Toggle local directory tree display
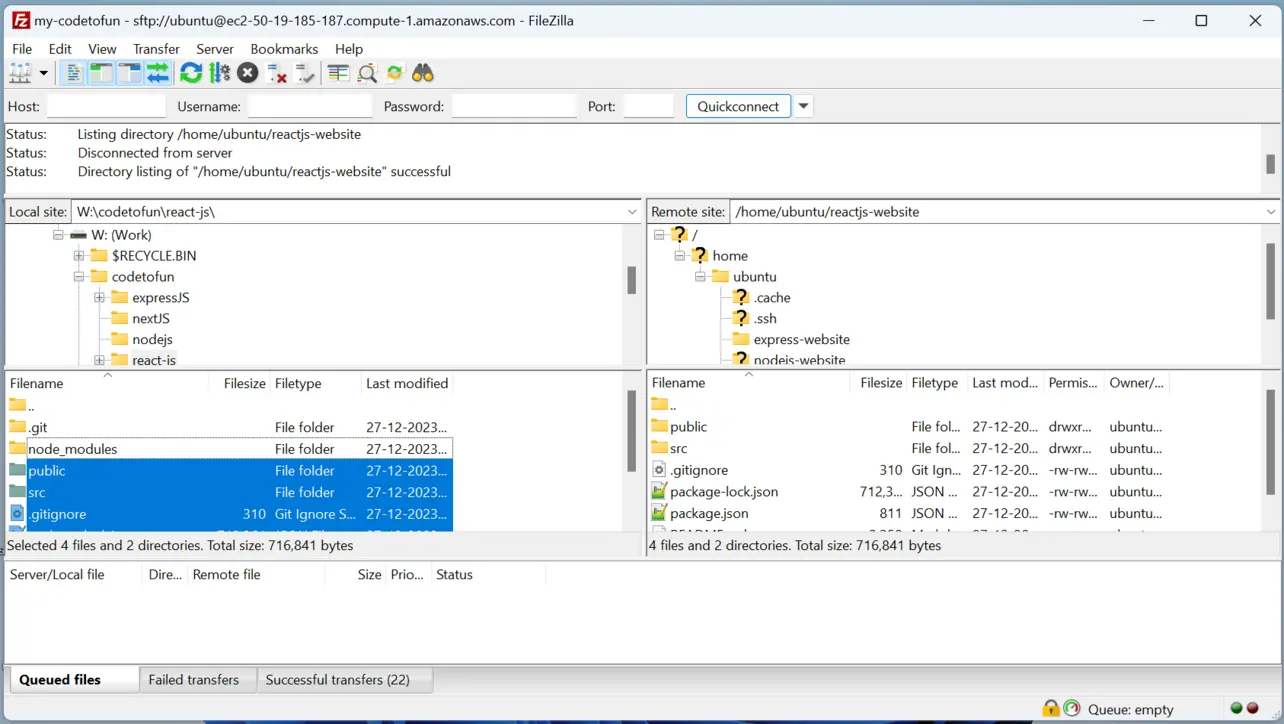 101,73
